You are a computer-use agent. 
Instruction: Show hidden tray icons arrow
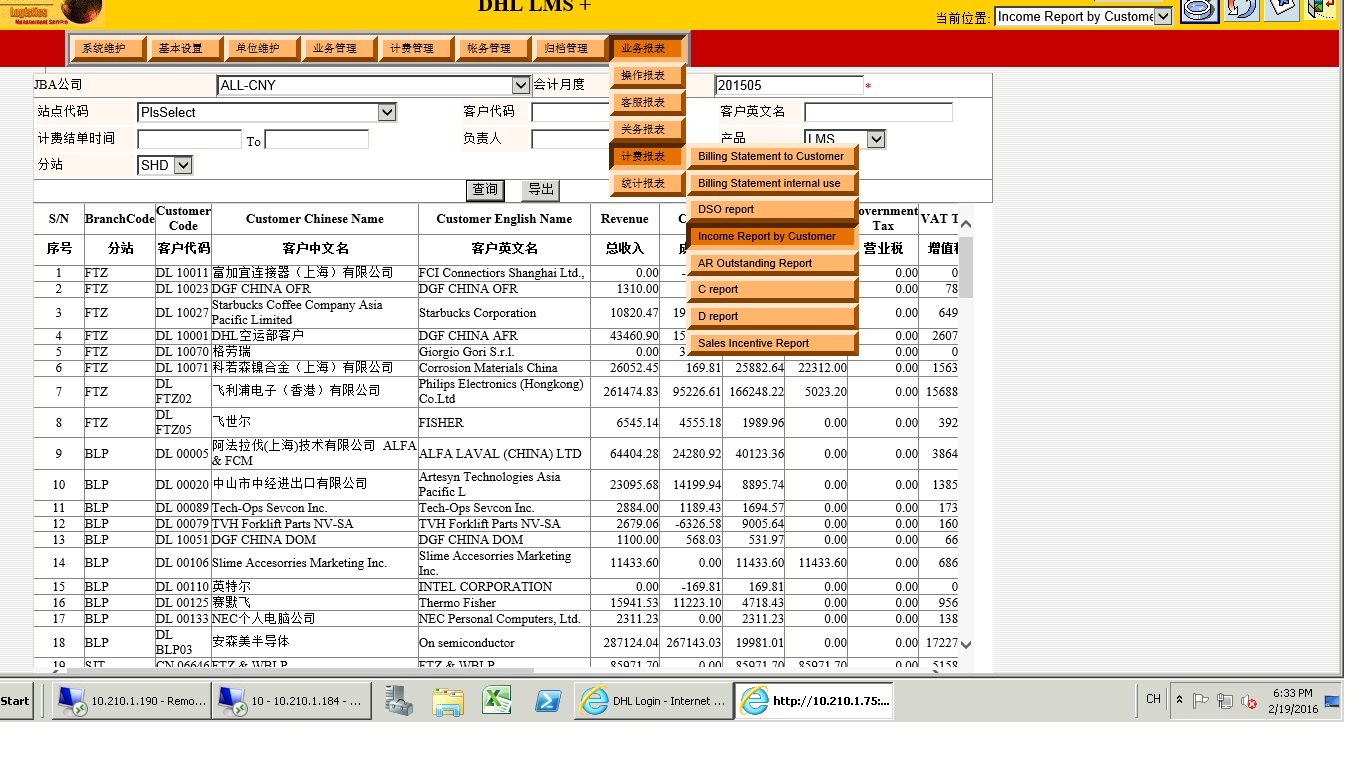tap(1179, 700)
